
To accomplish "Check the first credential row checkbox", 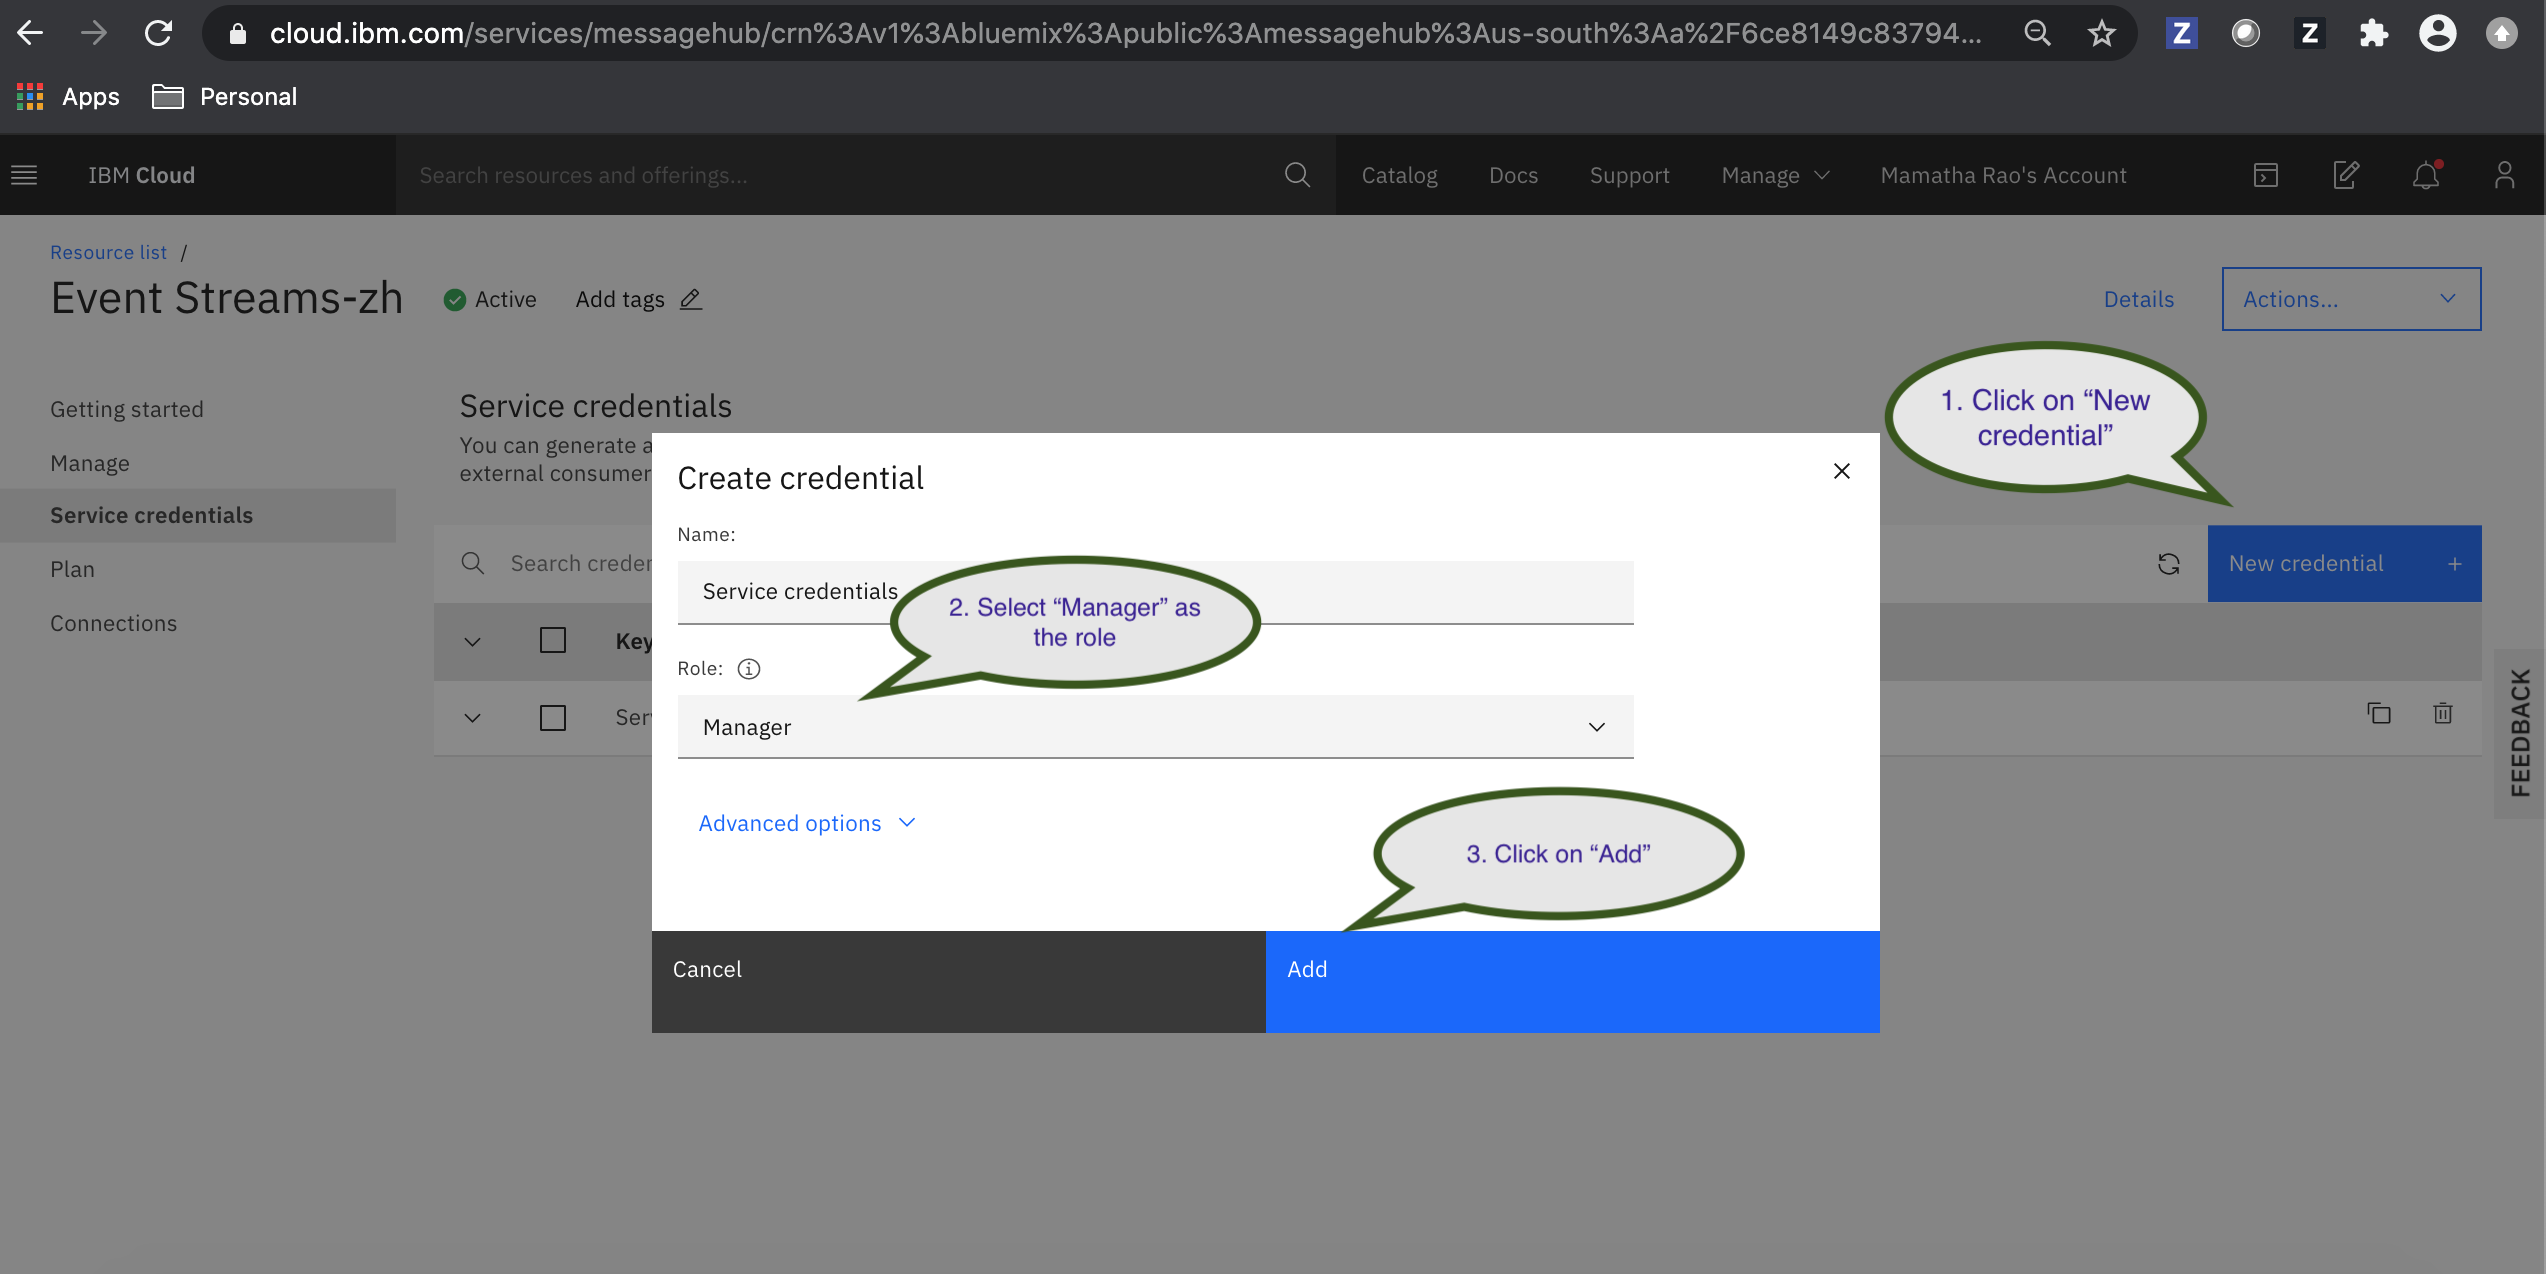I will point(553,718).
